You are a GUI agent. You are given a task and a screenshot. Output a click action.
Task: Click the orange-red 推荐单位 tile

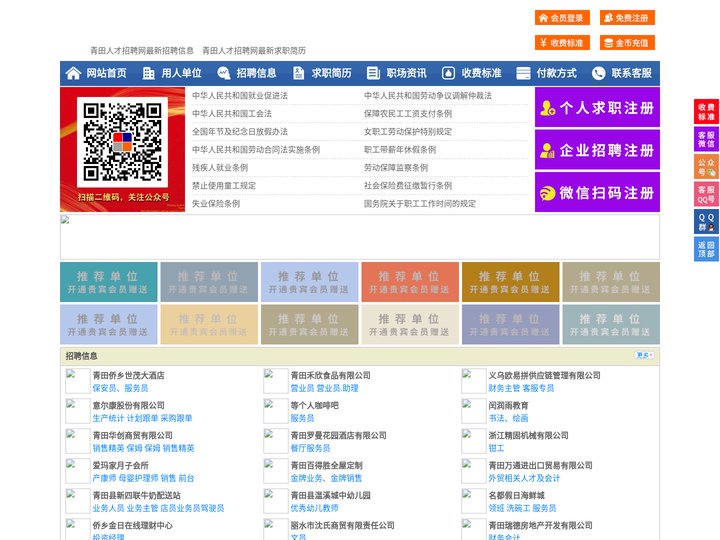click(x=410, y=282)
